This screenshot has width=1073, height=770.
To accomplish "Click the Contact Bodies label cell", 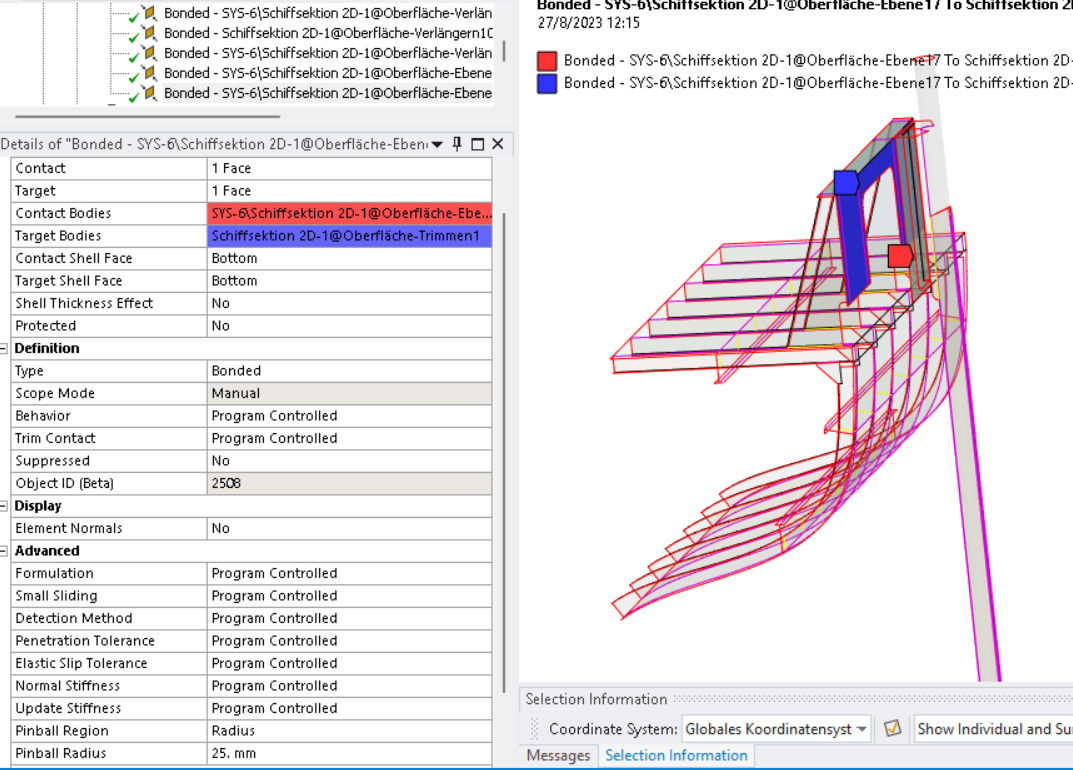I will [109, 214].
